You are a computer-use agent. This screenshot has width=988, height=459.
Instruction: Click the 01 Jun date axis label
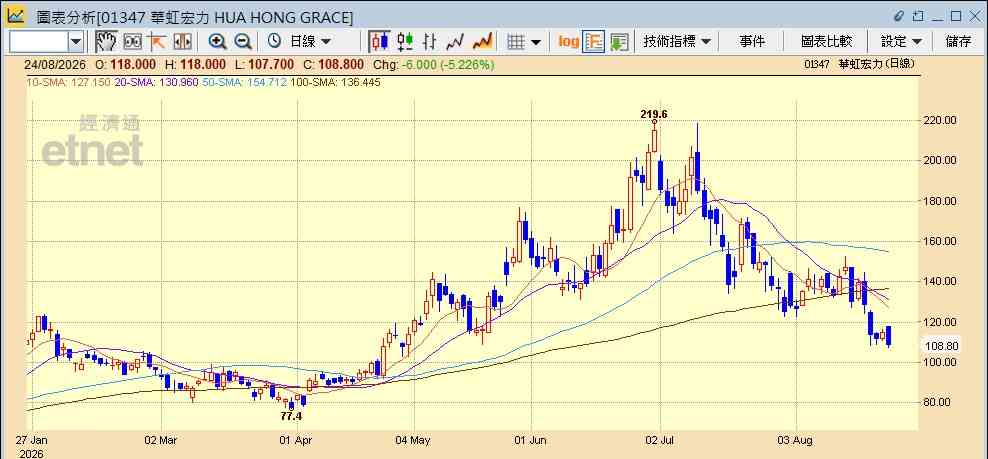click(x=531, y=439)
